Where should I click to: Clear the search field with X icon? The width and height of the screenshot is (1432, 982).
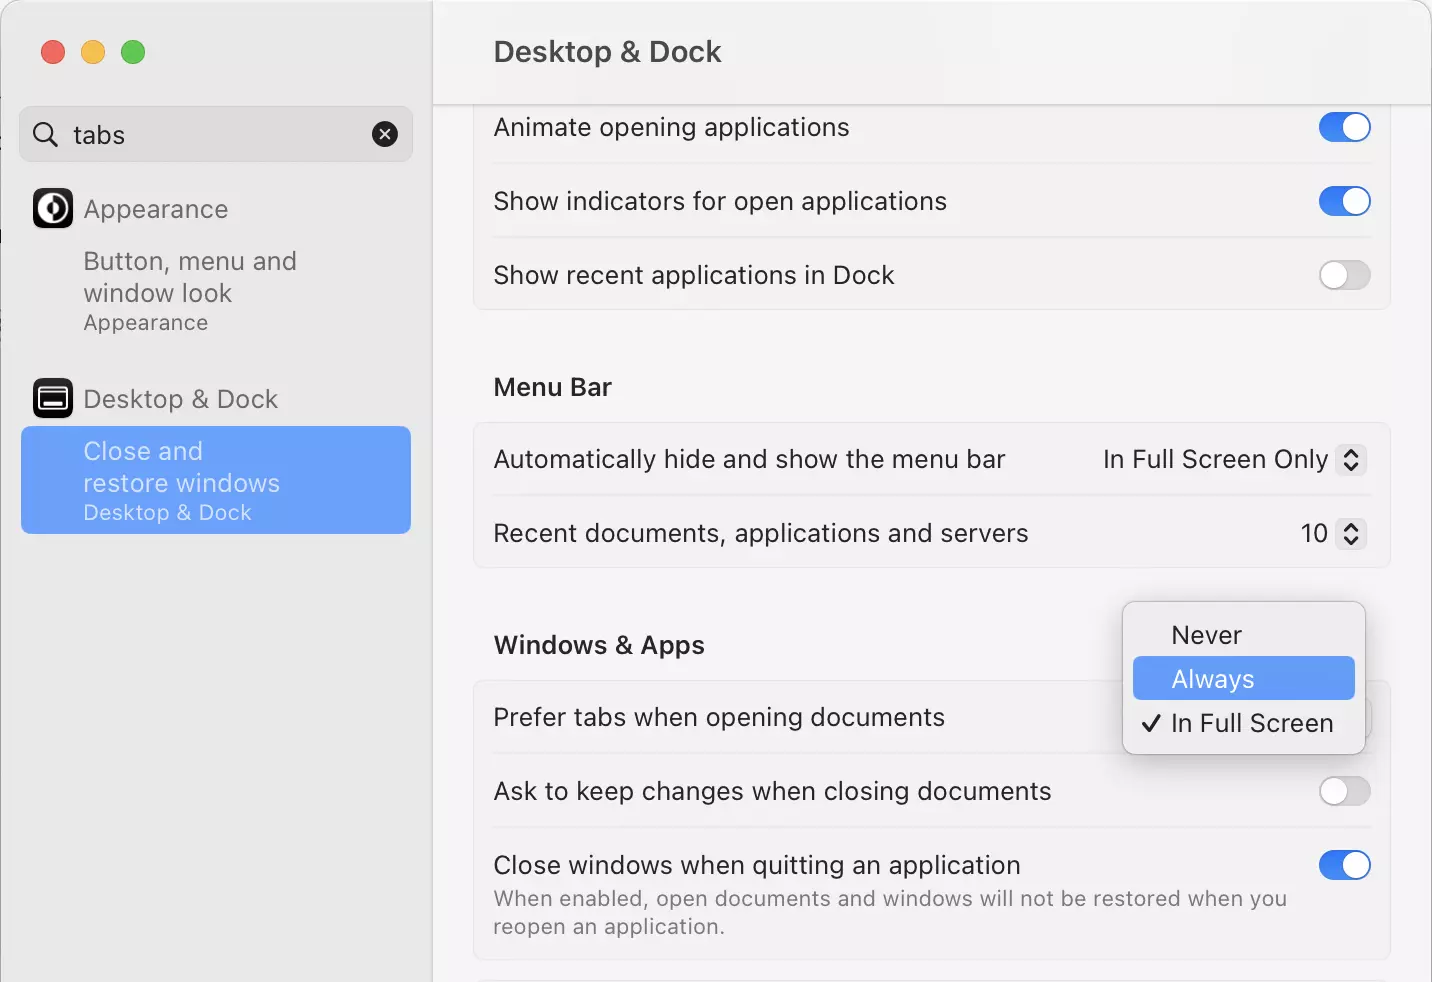[385, 134]
